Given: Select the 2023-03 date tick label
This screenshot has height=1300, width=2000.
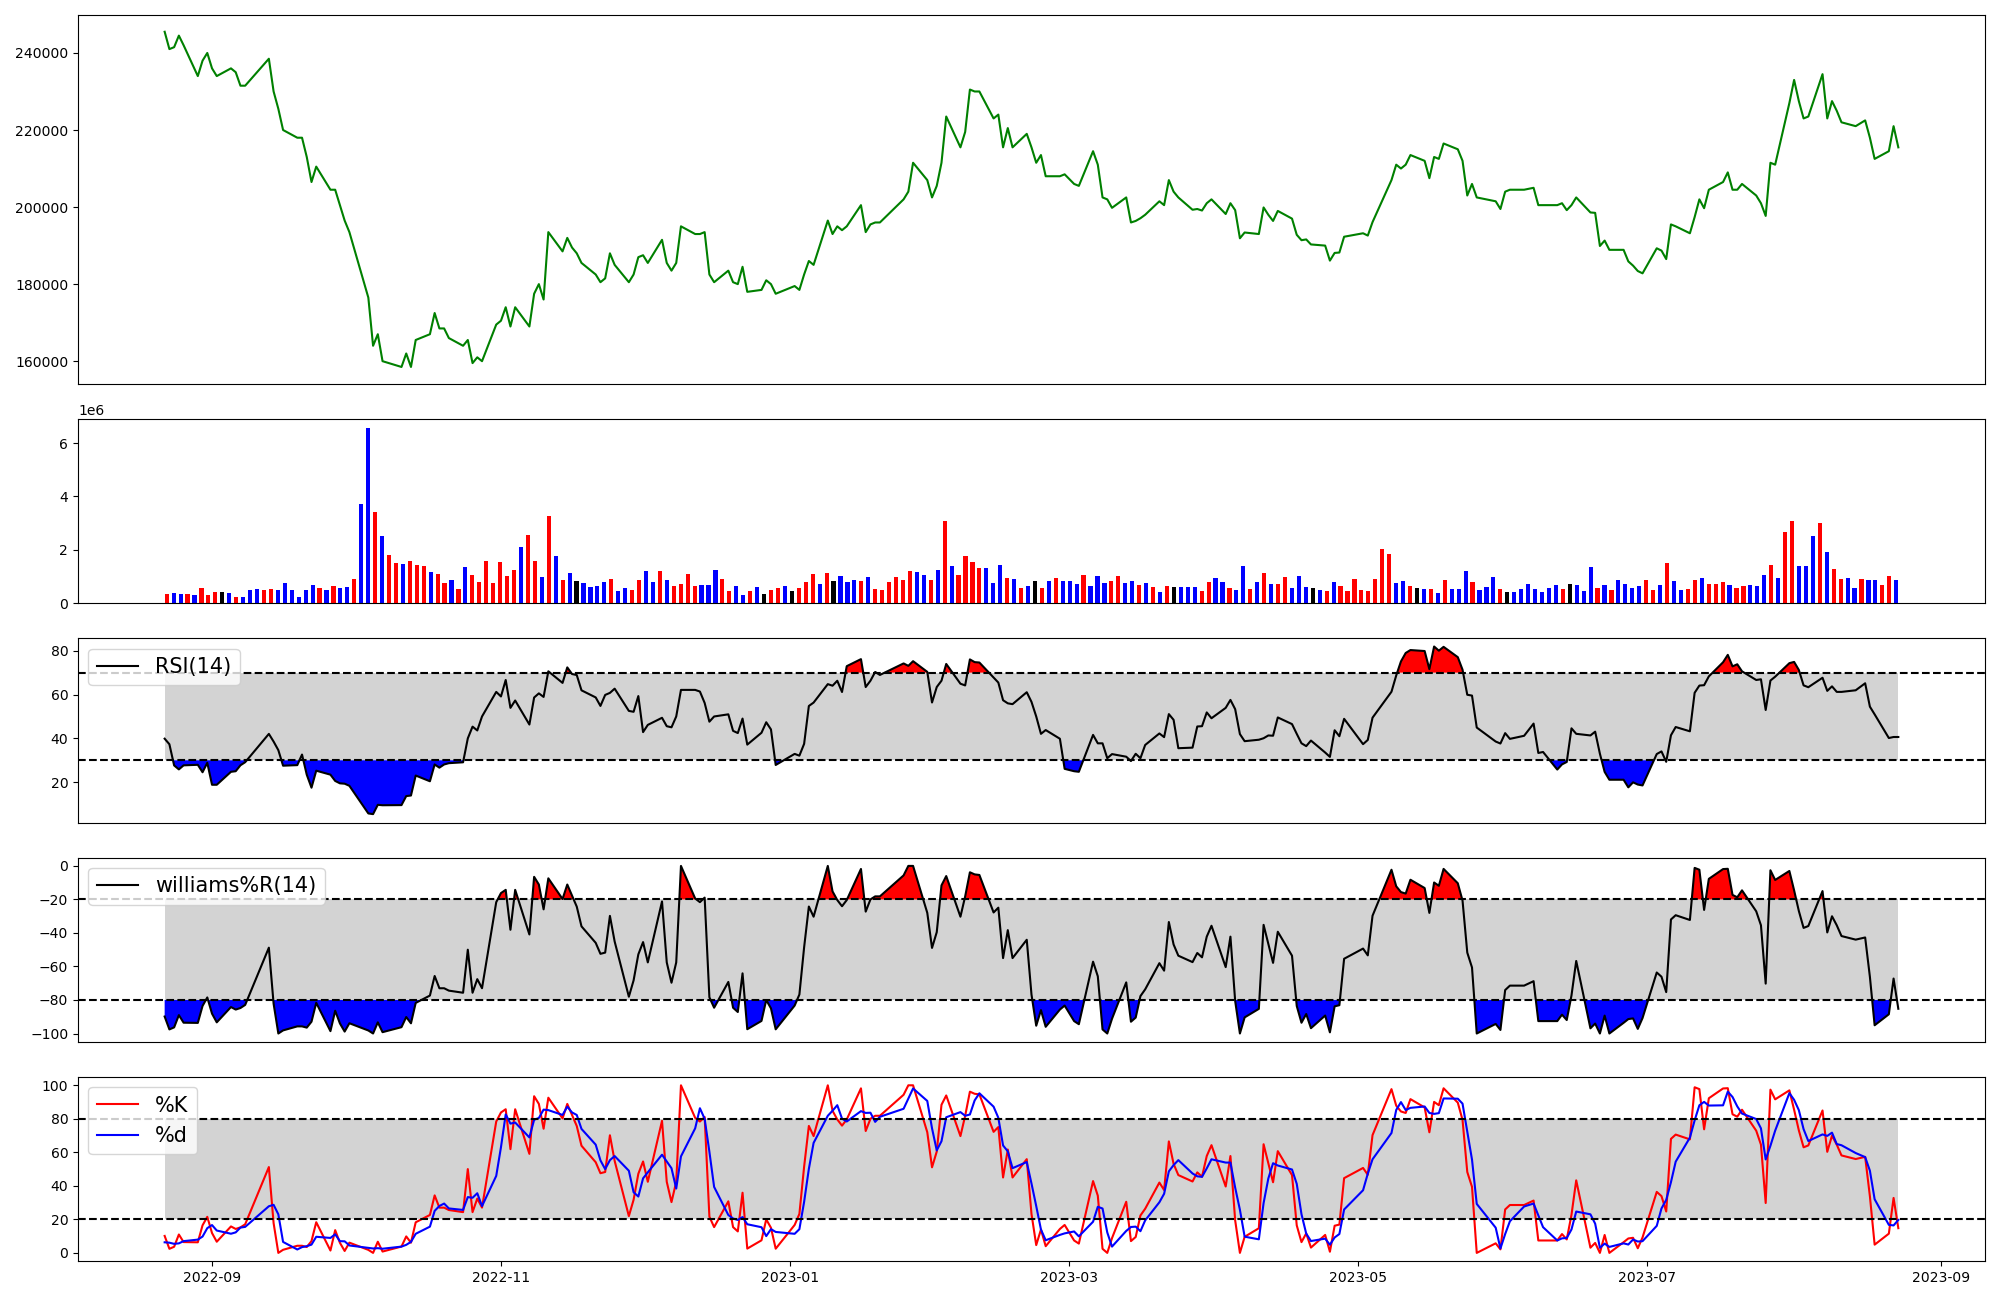Looking at the screenshot, I should tap(1069, 1277).
